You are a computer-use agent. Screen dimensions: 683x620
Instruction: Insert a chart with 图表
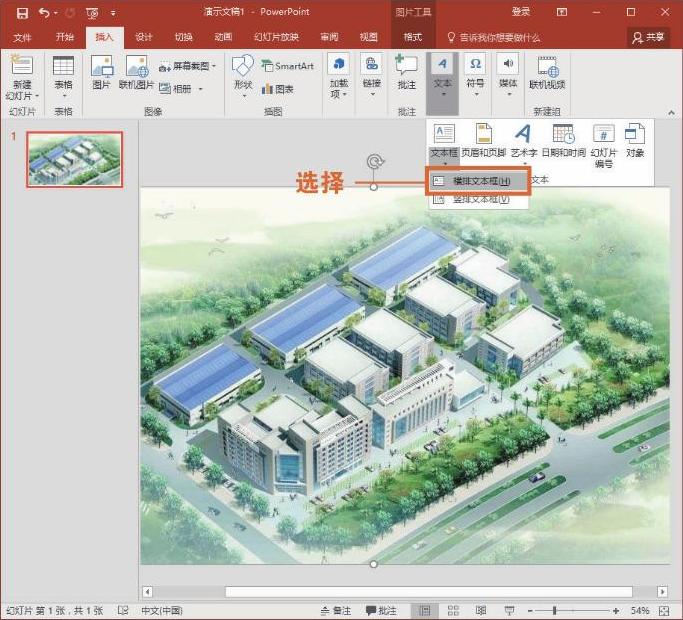pyautogui.click(x=277, y=89)
